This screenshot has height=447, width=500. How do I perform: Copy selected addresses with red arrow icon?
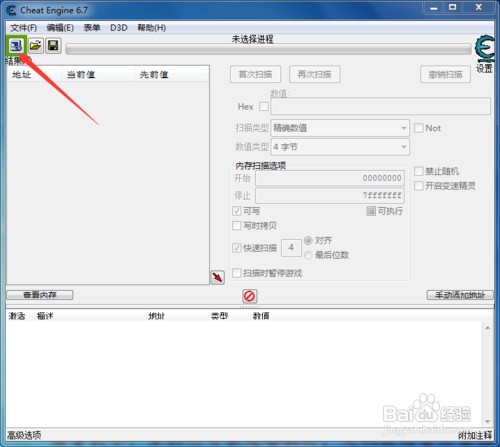pos(218,277)
